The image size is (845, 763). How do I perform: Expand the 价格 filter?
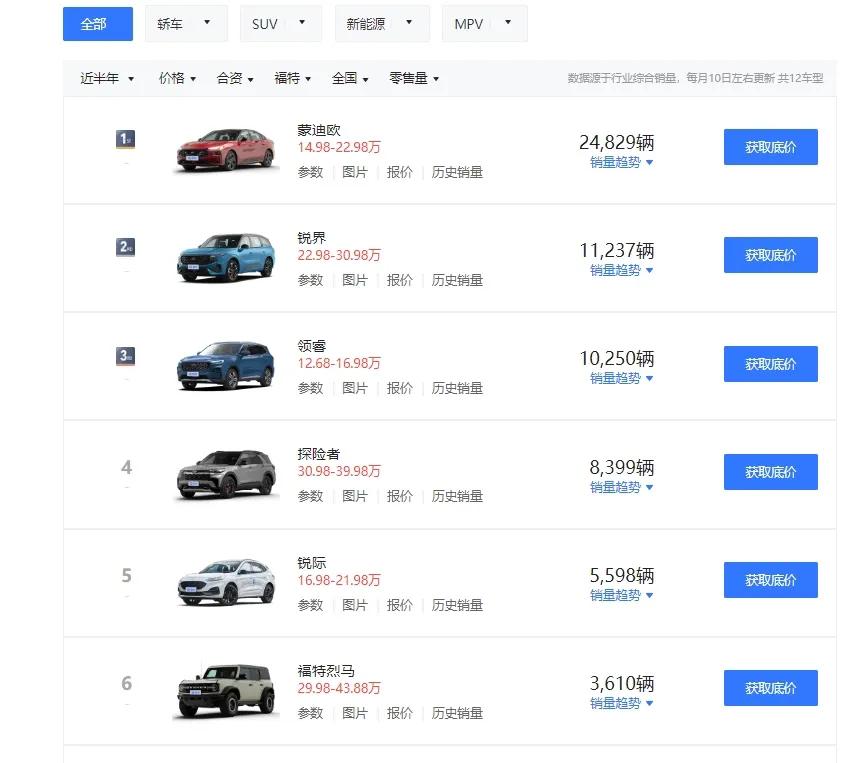pyautogui.click(x=177, y=79)
